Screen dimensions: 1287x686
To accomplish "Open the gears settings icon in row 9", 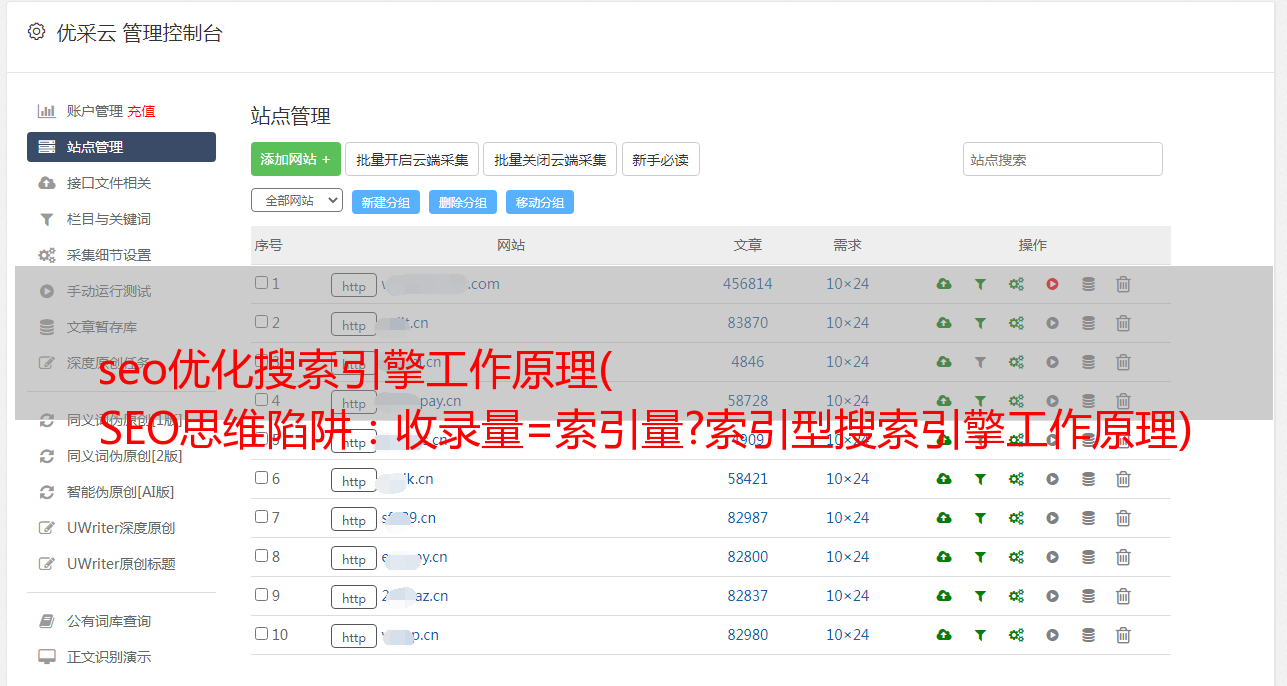I will coord(1016,596).
